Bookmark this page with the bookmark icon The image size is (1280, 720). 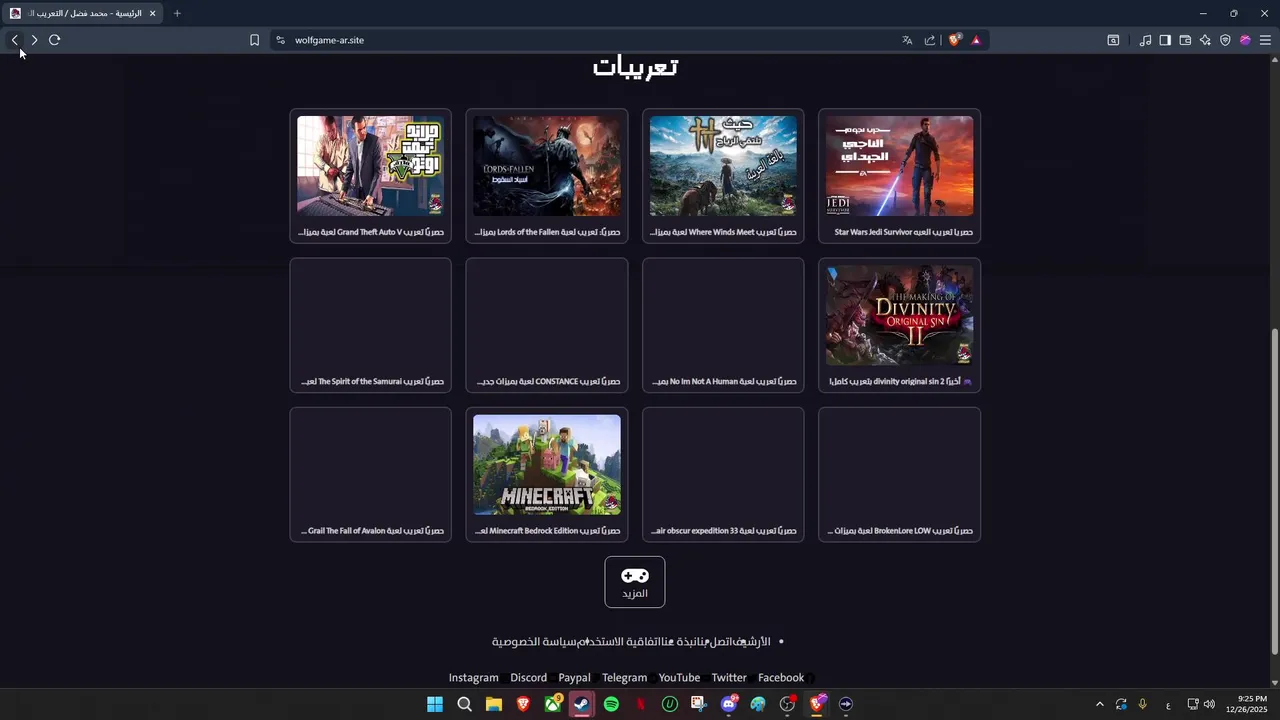click(x=254, y=40)
